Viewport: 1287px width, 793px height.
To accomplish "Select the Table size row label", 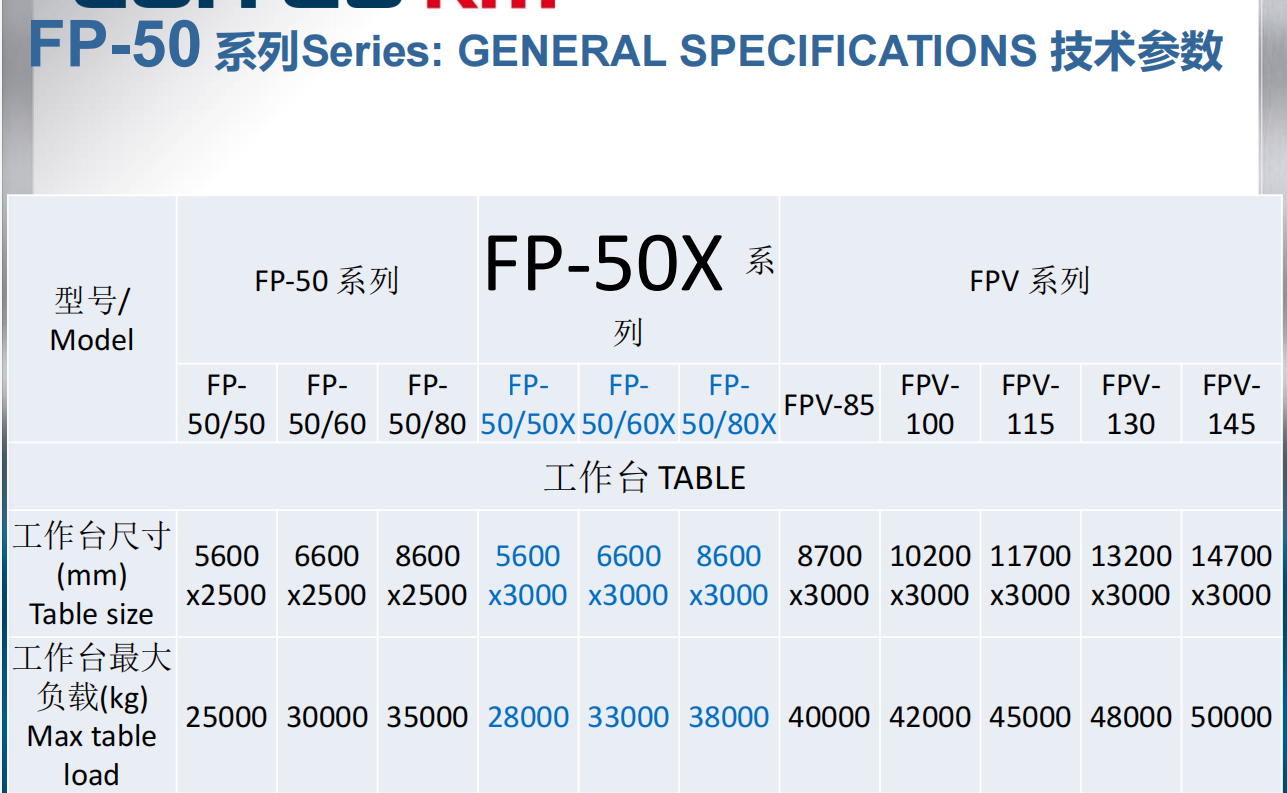I will [92, 575].
